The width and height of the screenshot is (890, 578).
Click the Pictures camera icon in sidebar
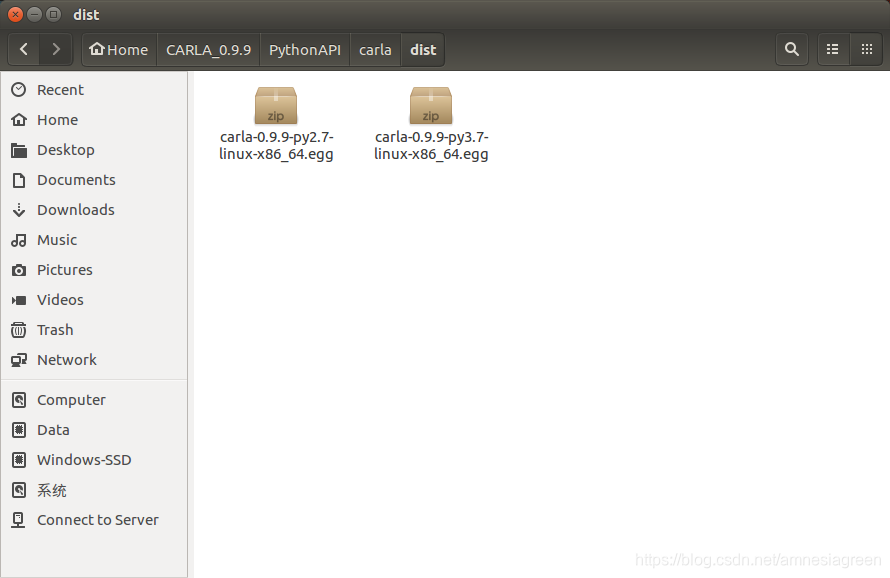[x=19, y=270]
